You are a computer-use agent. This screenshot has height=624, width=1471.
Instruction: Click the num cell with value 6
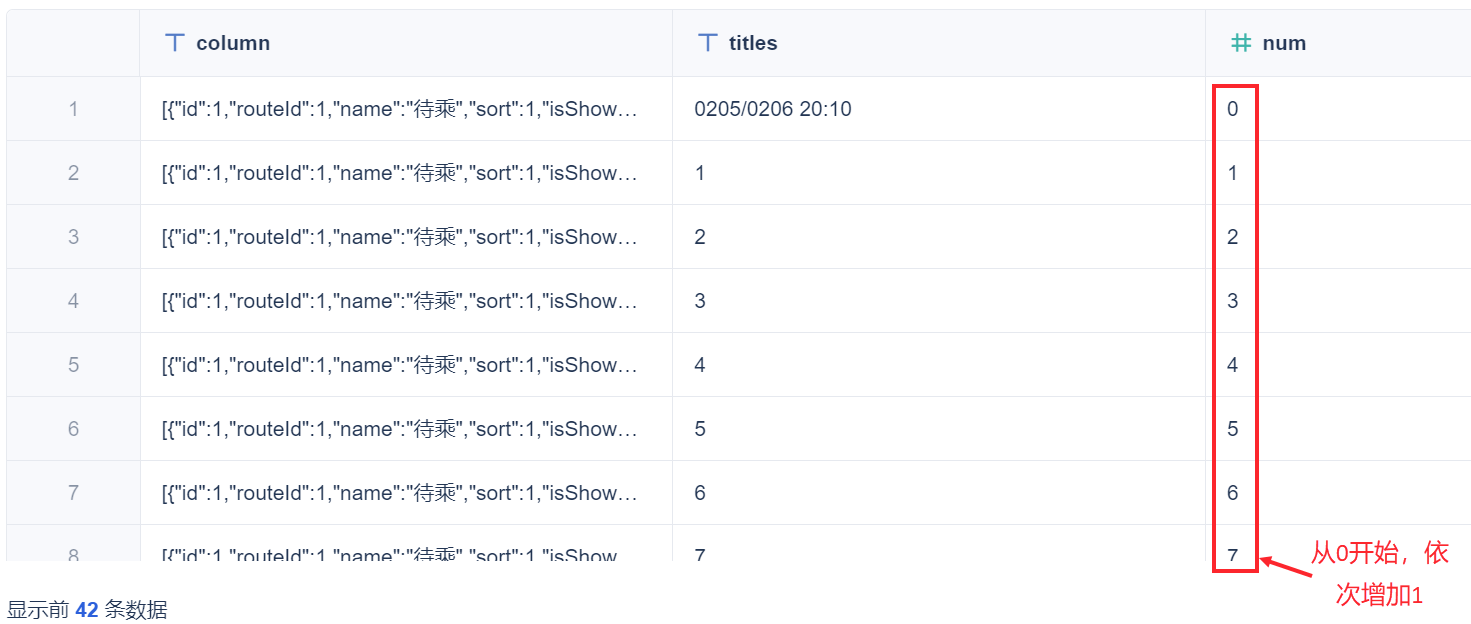point(1233,493)
